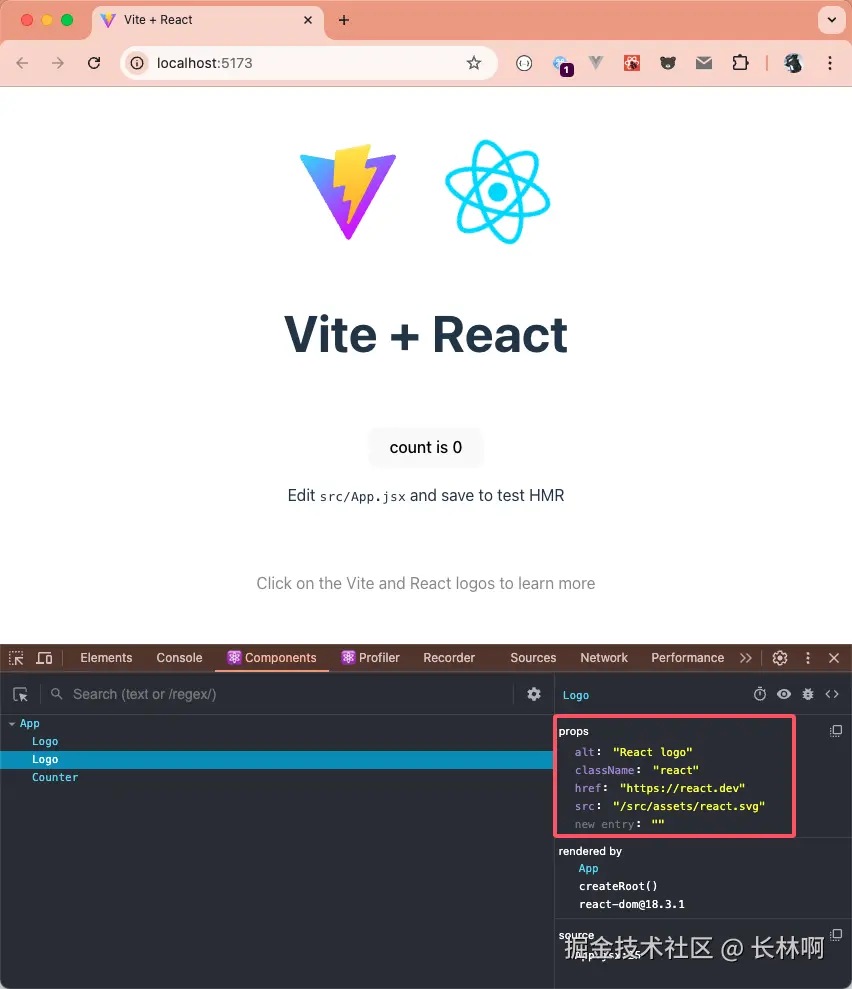Open the Performance tab

687,658
